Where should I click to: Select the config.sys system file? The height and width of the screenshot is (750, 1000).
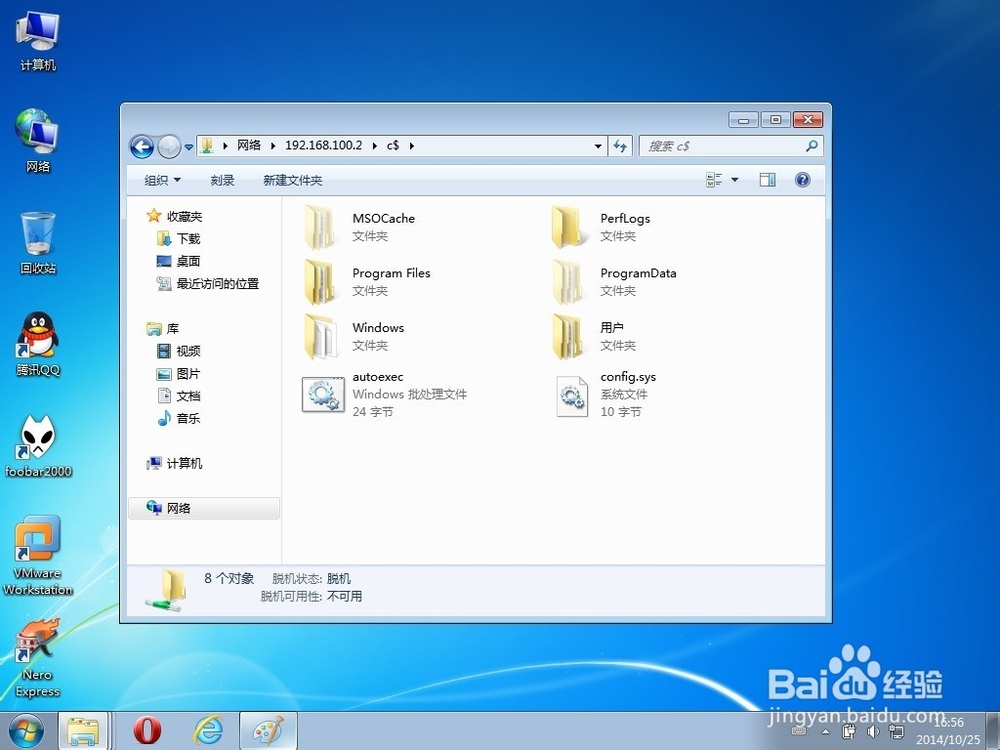tap(604, 394)
